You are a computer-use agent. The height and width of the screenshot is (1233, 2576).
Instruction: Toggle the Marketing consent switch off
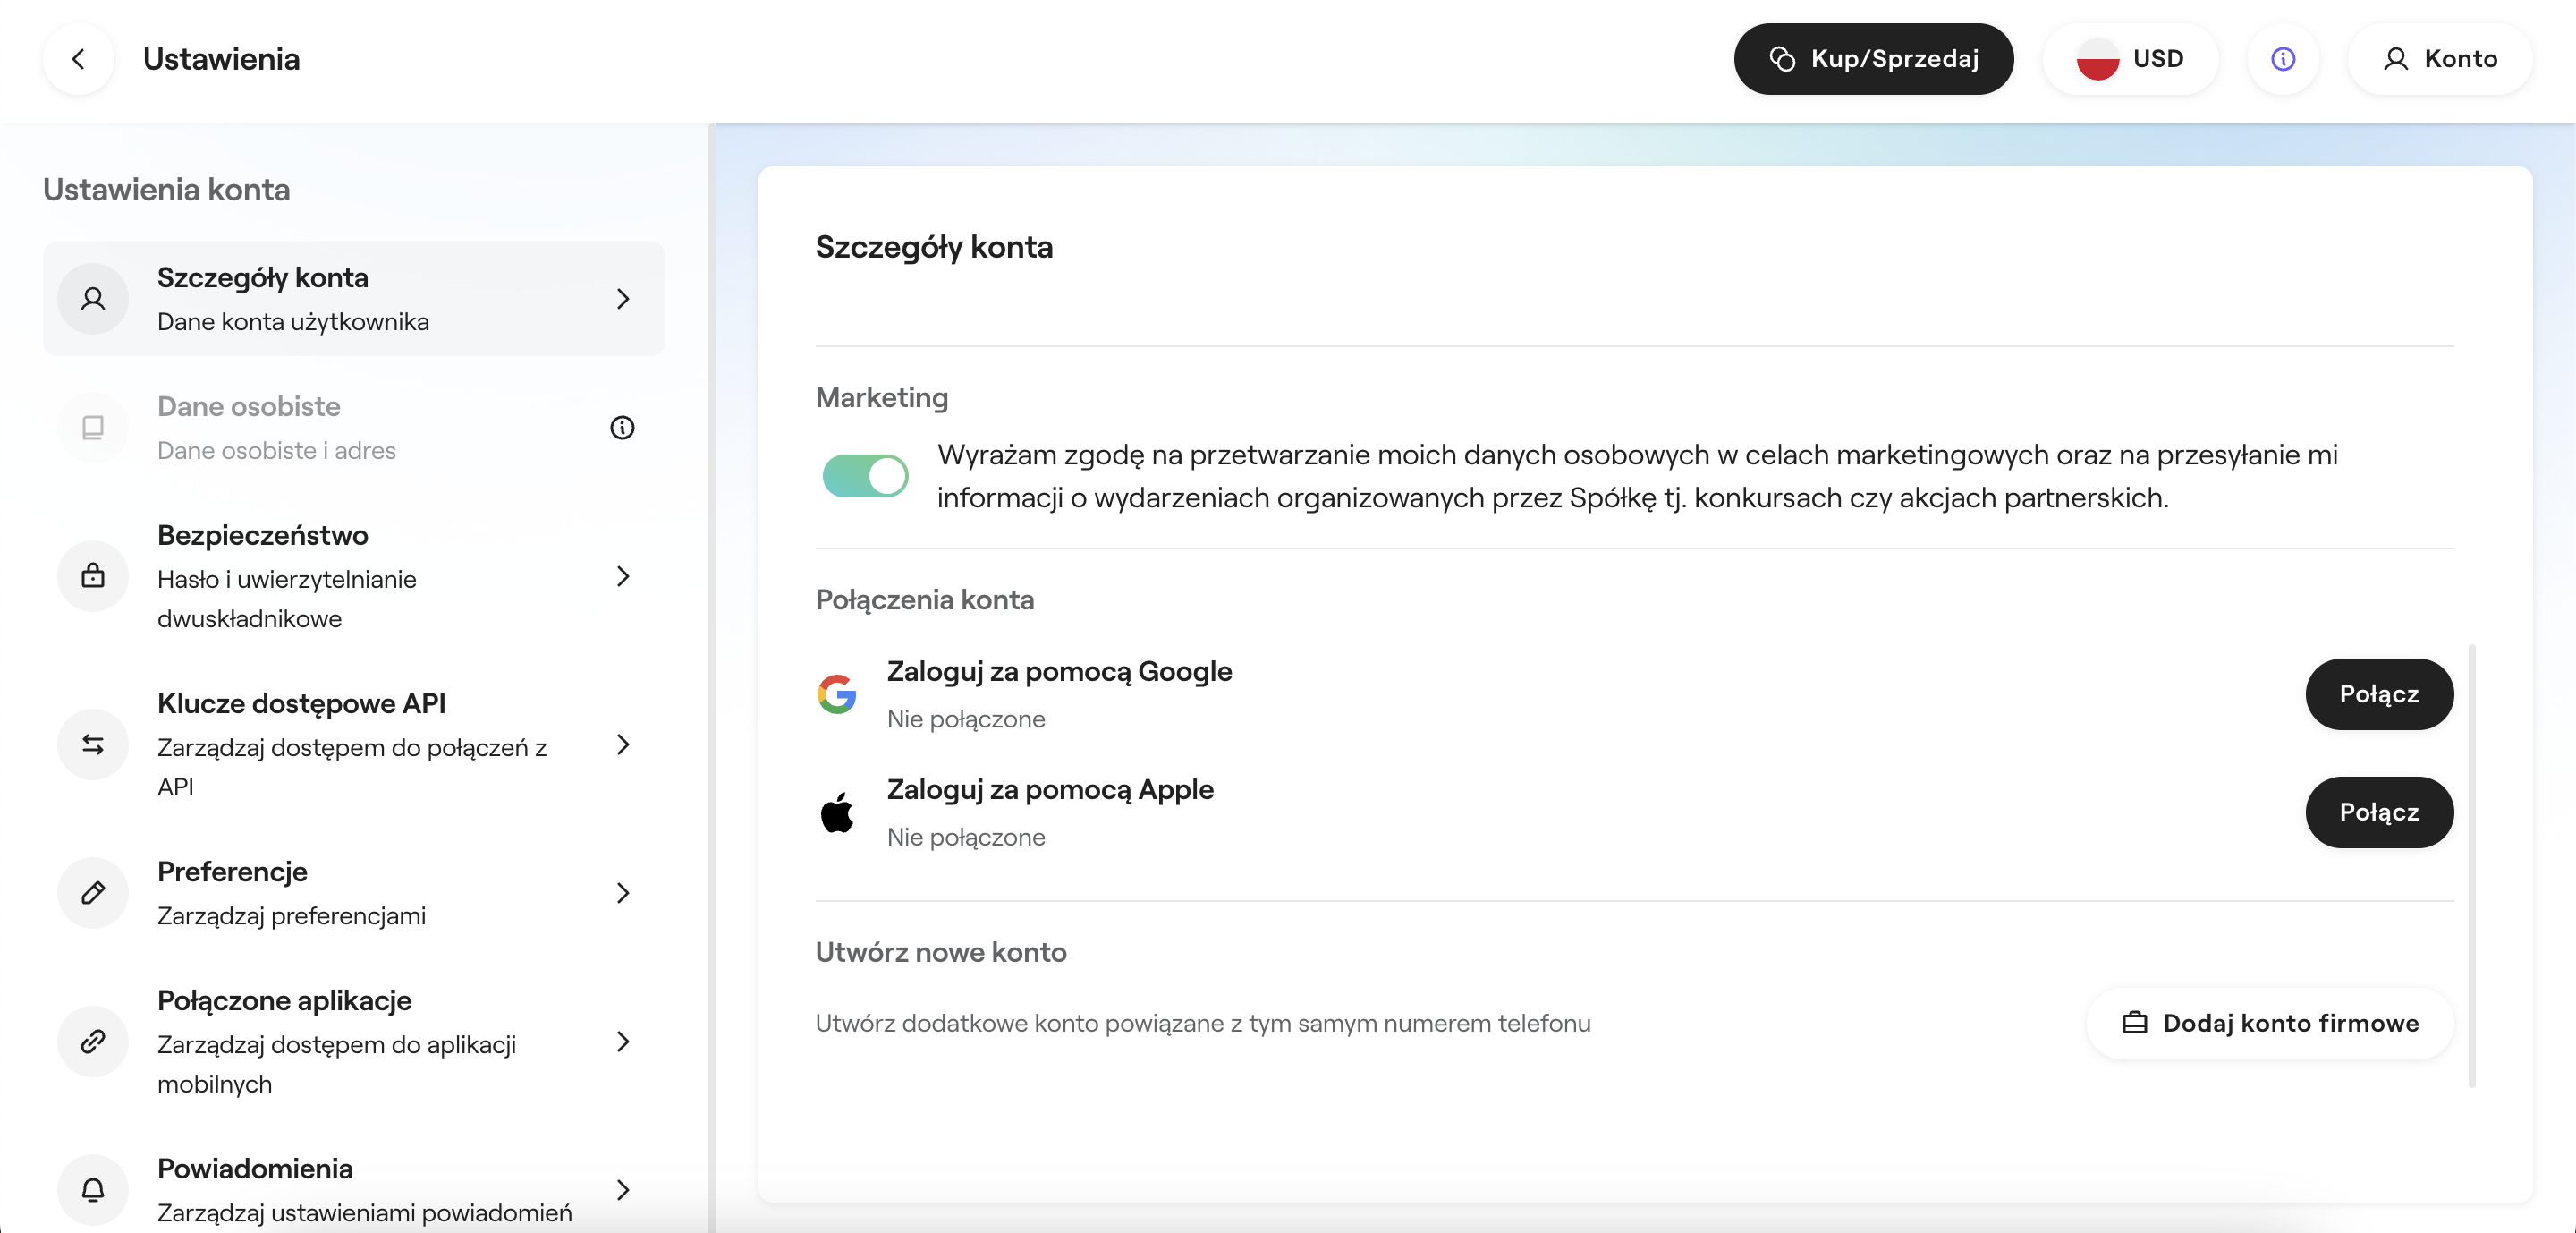pyautogui.click(x=865, y=476)
